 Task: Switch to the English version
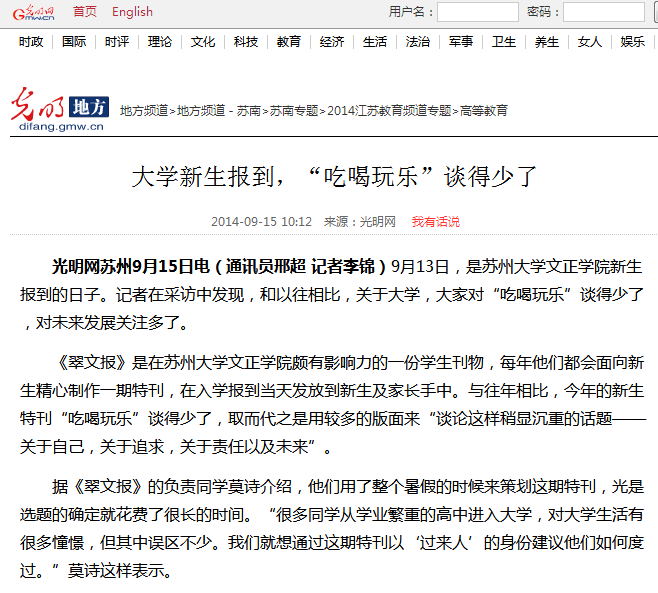click(132, 12)
